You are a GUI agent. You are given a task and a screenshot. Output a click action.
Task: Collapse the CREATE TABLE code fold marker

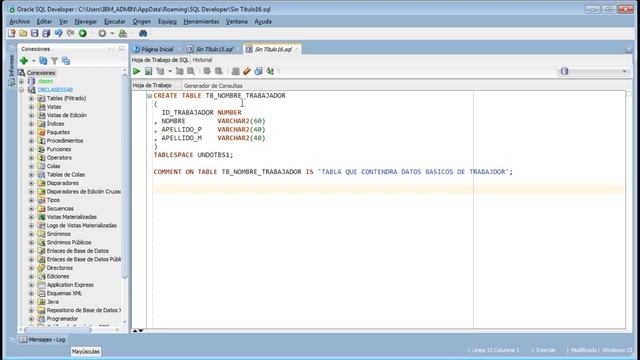149,96
